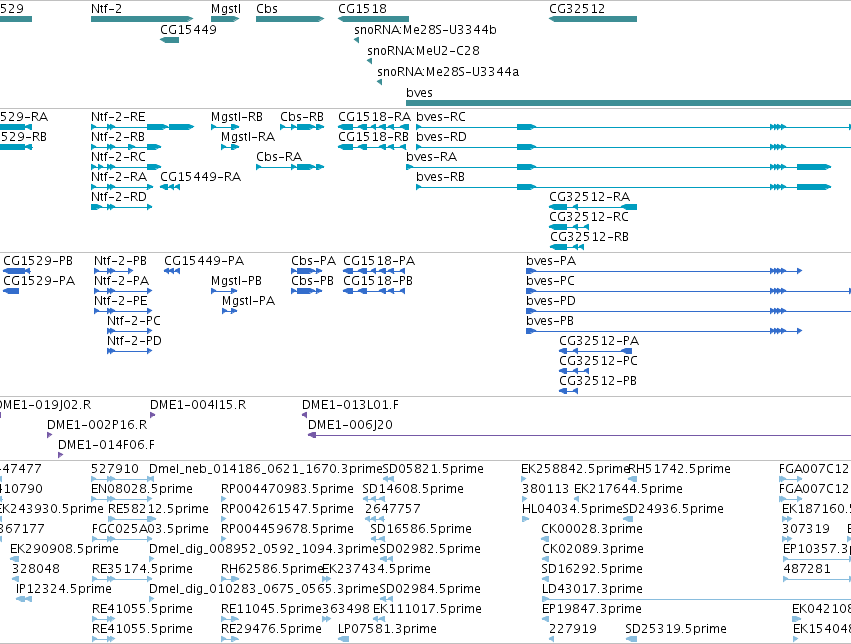Select the Mgstl gene feature
The width and height of the screenshot is (851, 644).
tap(225, 19)
